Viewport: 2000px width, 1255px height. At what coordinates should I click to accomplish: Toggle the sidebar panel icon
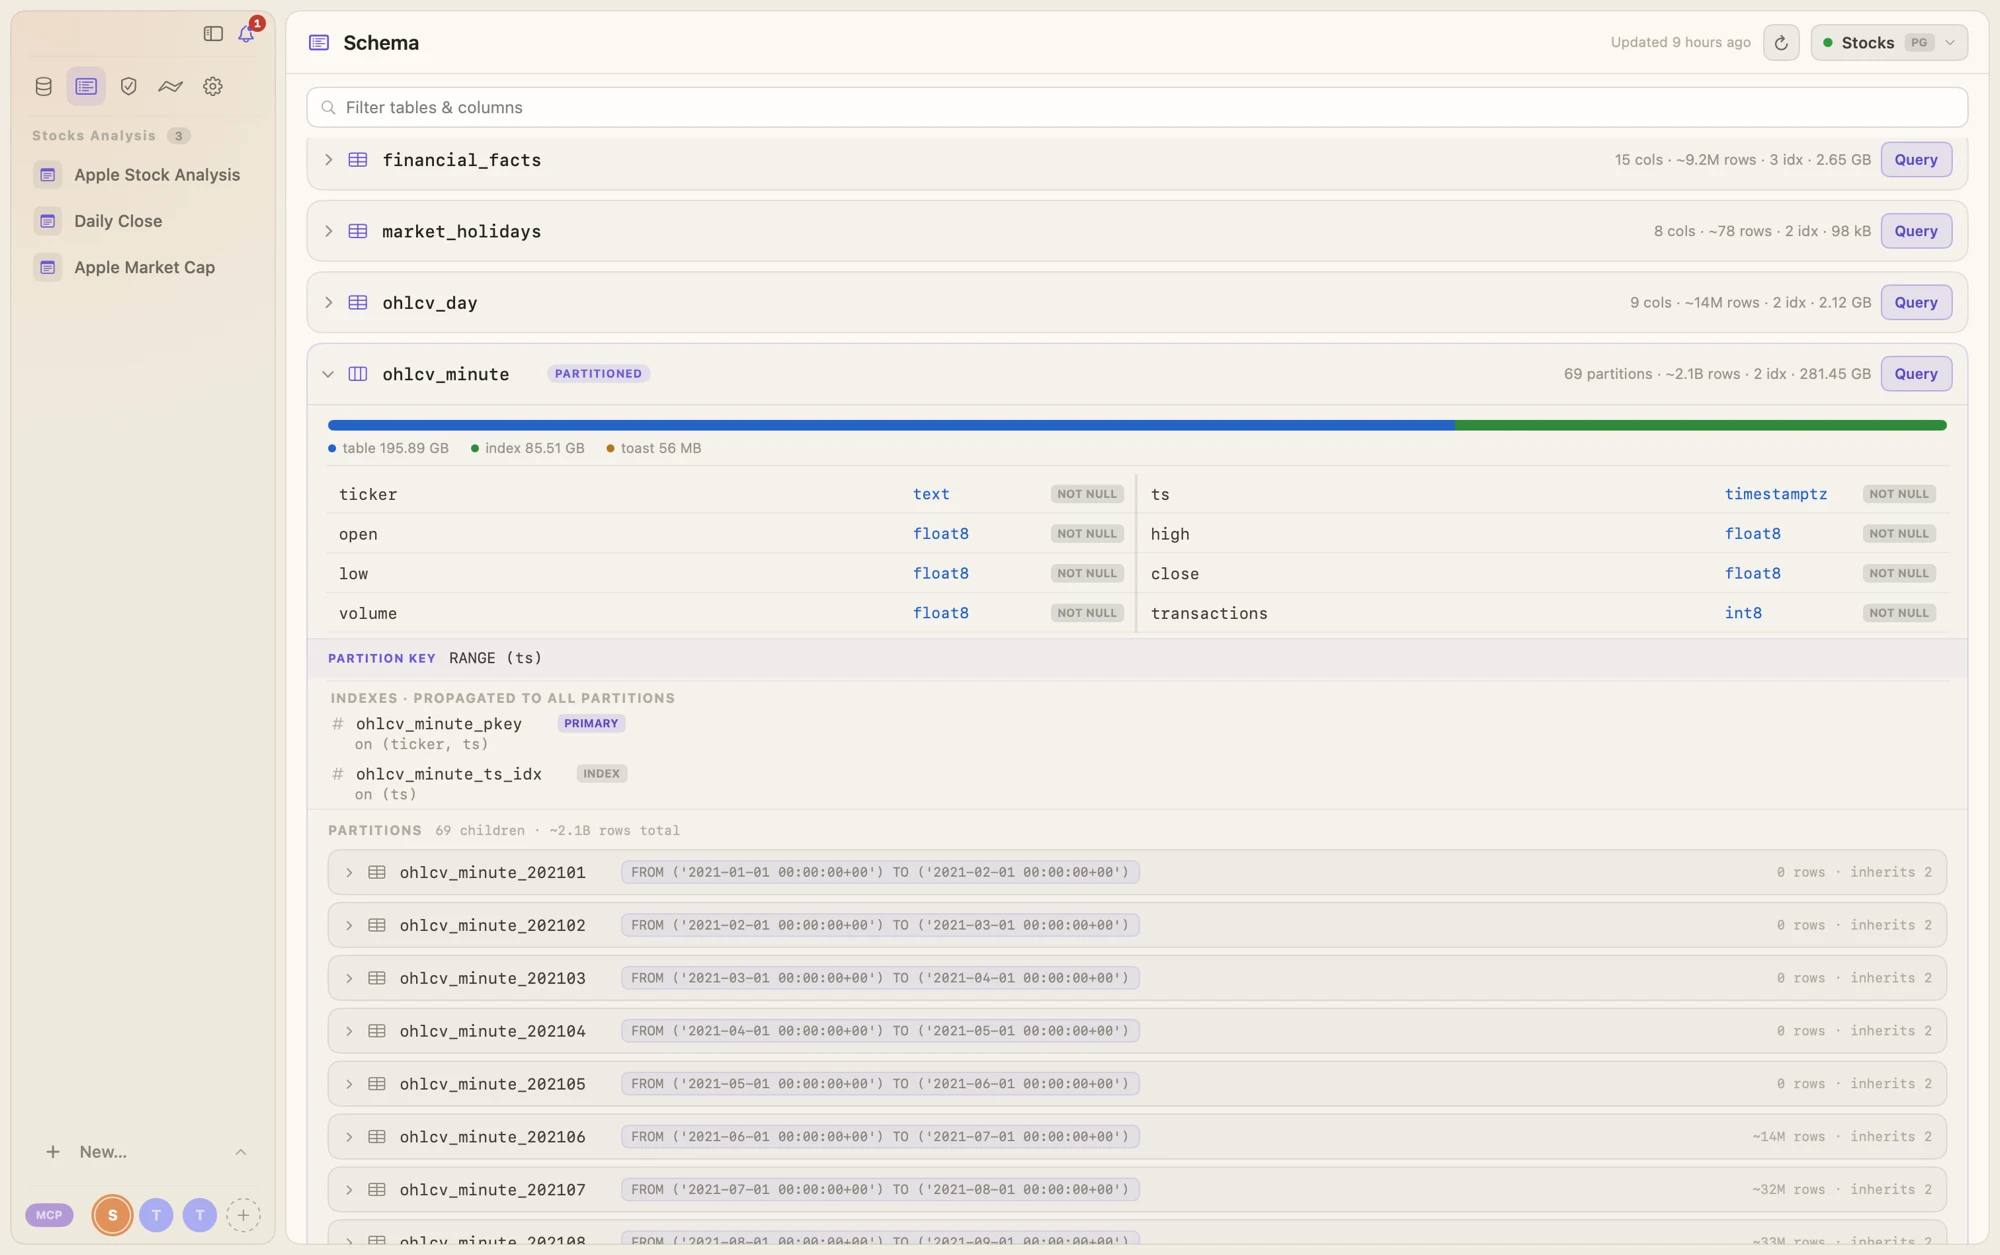[x=213, y=34]
